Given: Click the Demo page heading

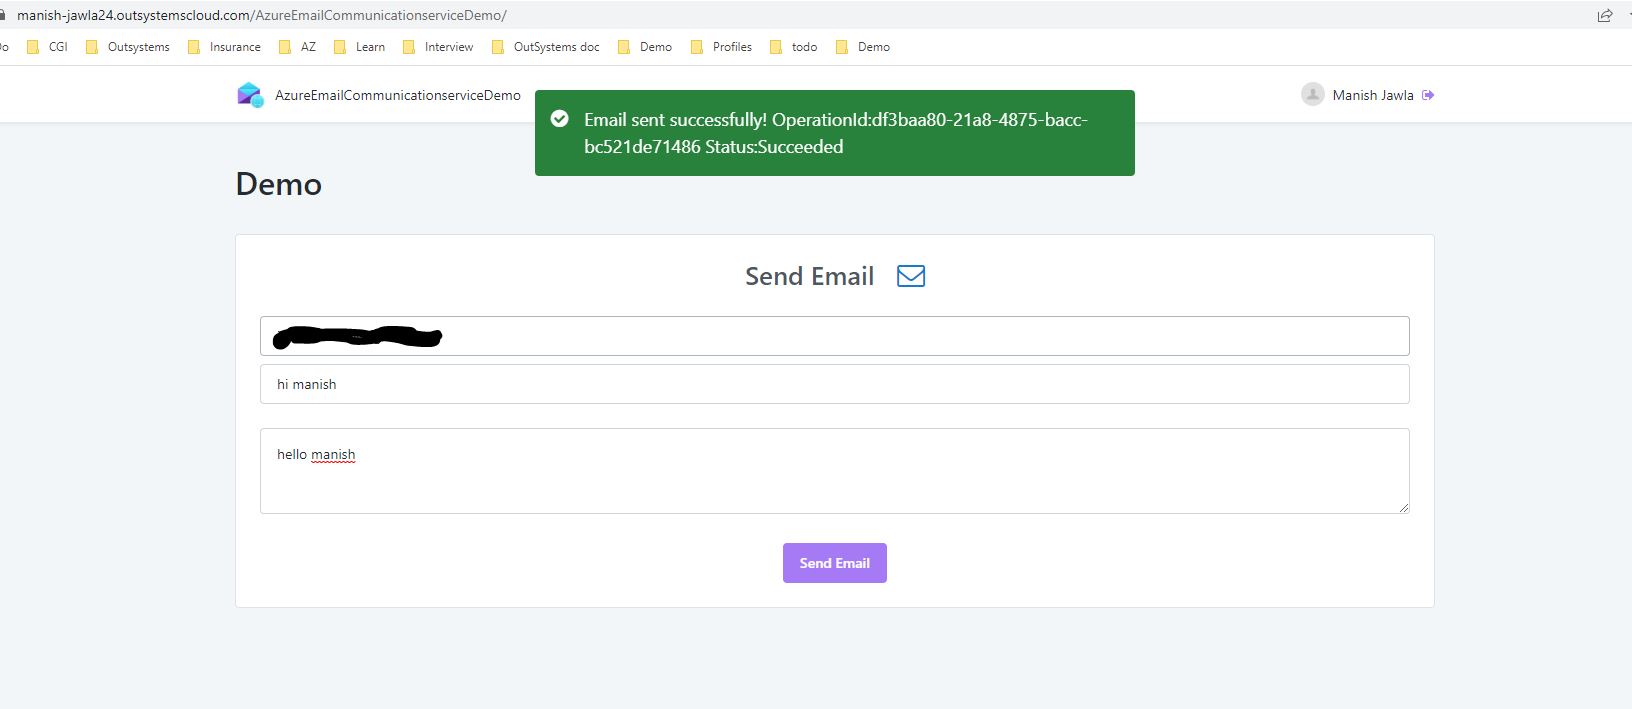Looking at the screenshot, I should (x=279, y=184).
